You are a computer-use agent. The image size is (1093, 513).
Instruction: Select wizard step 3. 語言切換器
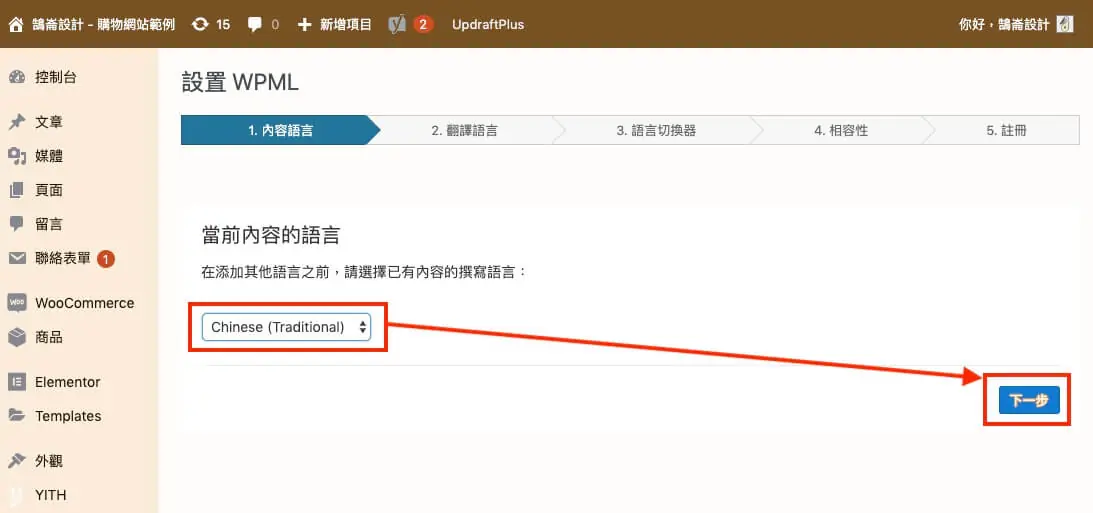(656, 130)
